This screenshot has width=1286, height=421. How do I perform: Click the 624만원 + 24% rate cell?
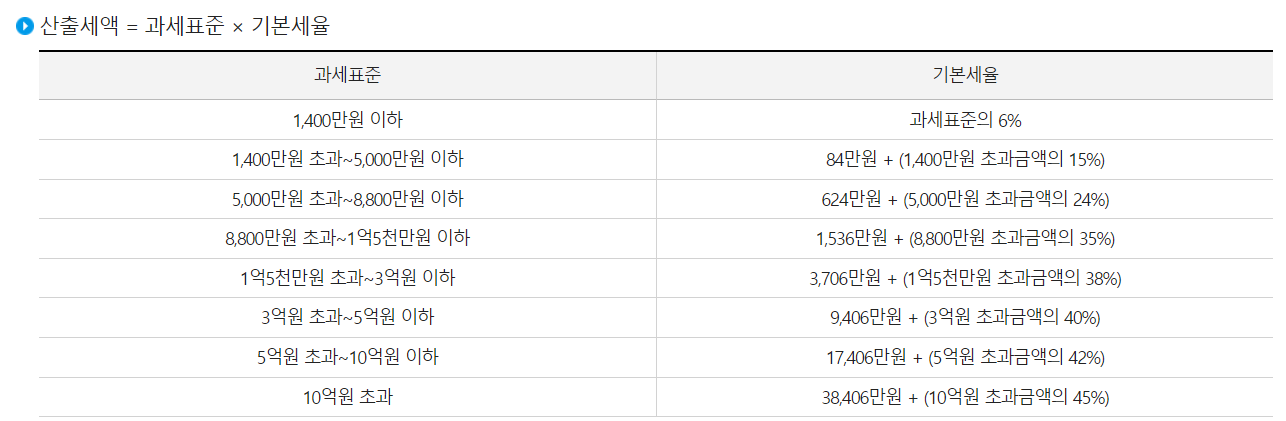tap(965, 199)
